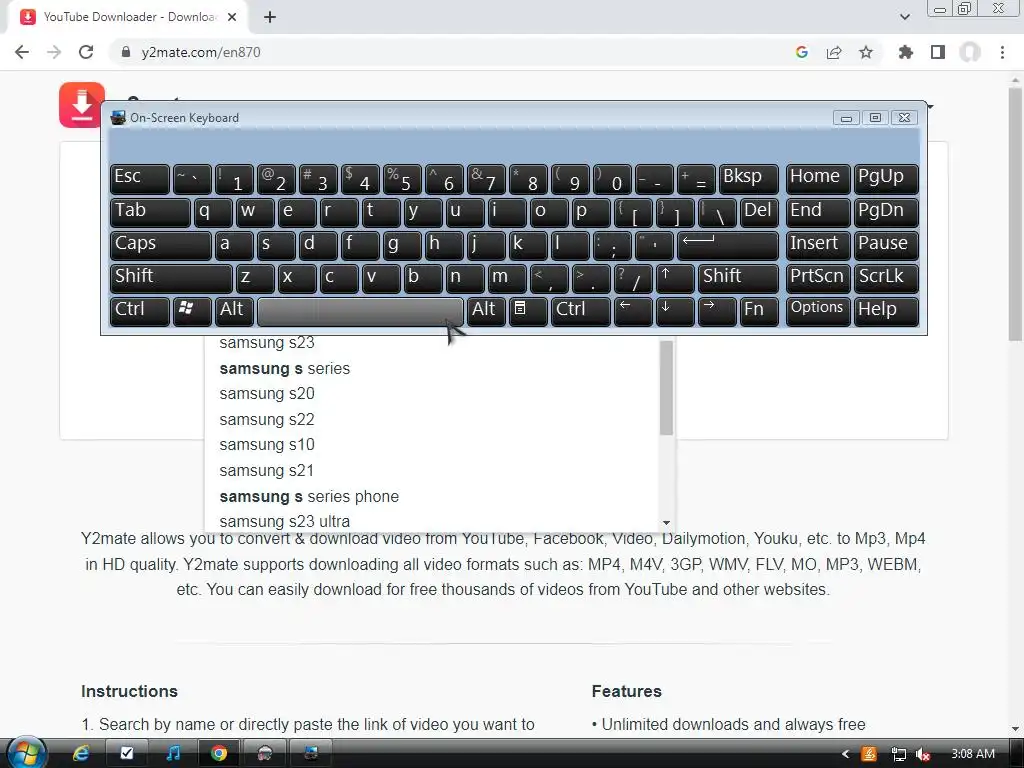This screenshot has height=768, width=1024.
Task: Open the clock showing 3:08 AM
Action: tap(973, 754)
